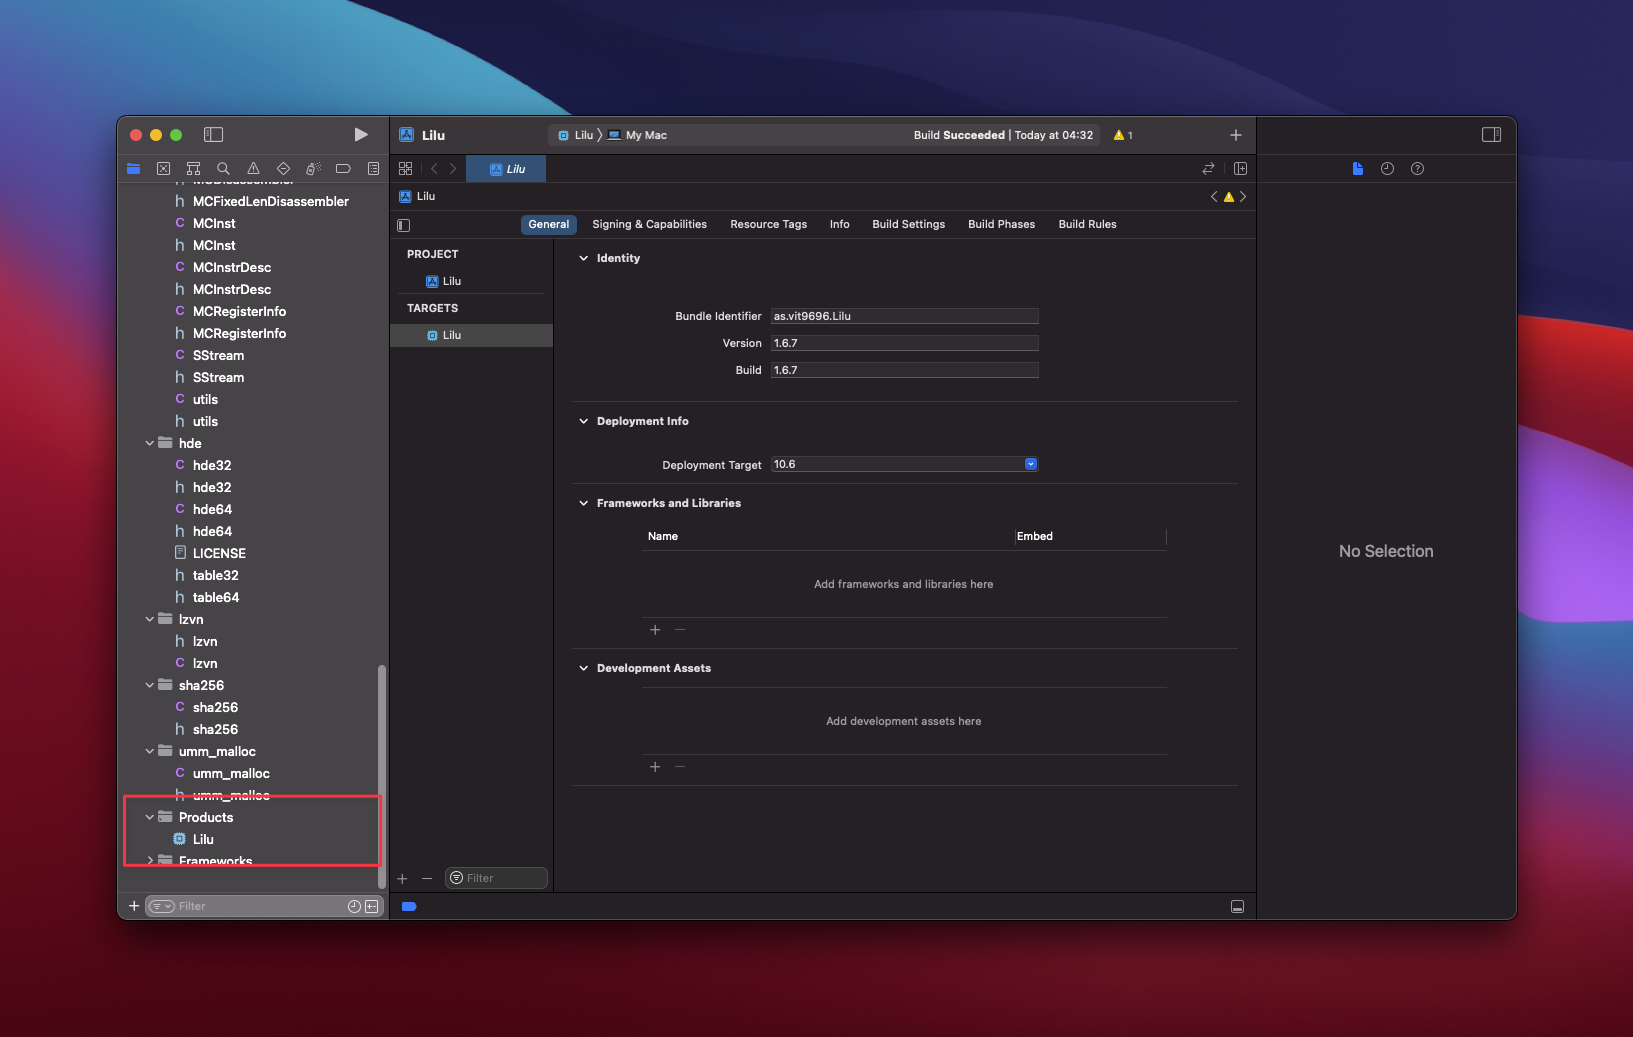
Task: Open the Project navigator folder icon
Action: 133,169
